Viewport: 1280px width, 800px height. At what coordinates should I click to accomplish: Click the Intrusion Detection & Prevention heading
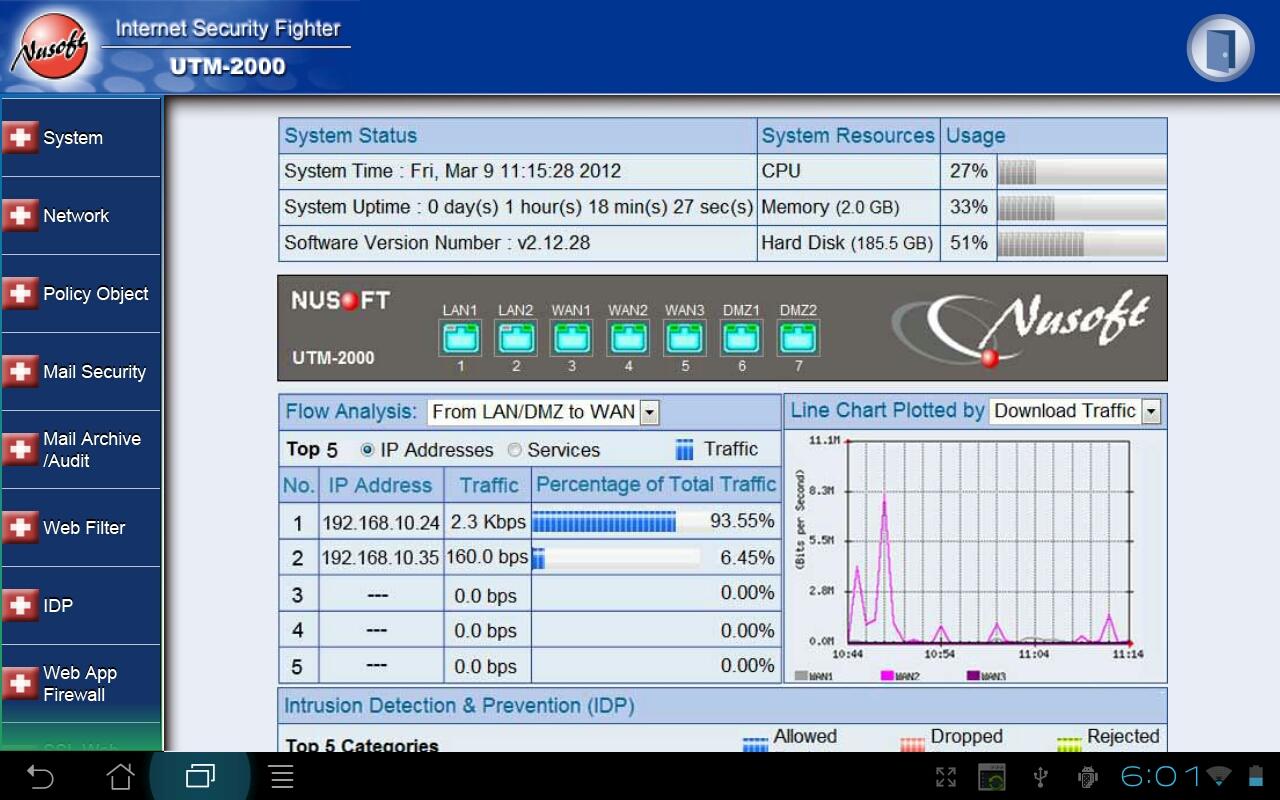[x=459, y=706]
